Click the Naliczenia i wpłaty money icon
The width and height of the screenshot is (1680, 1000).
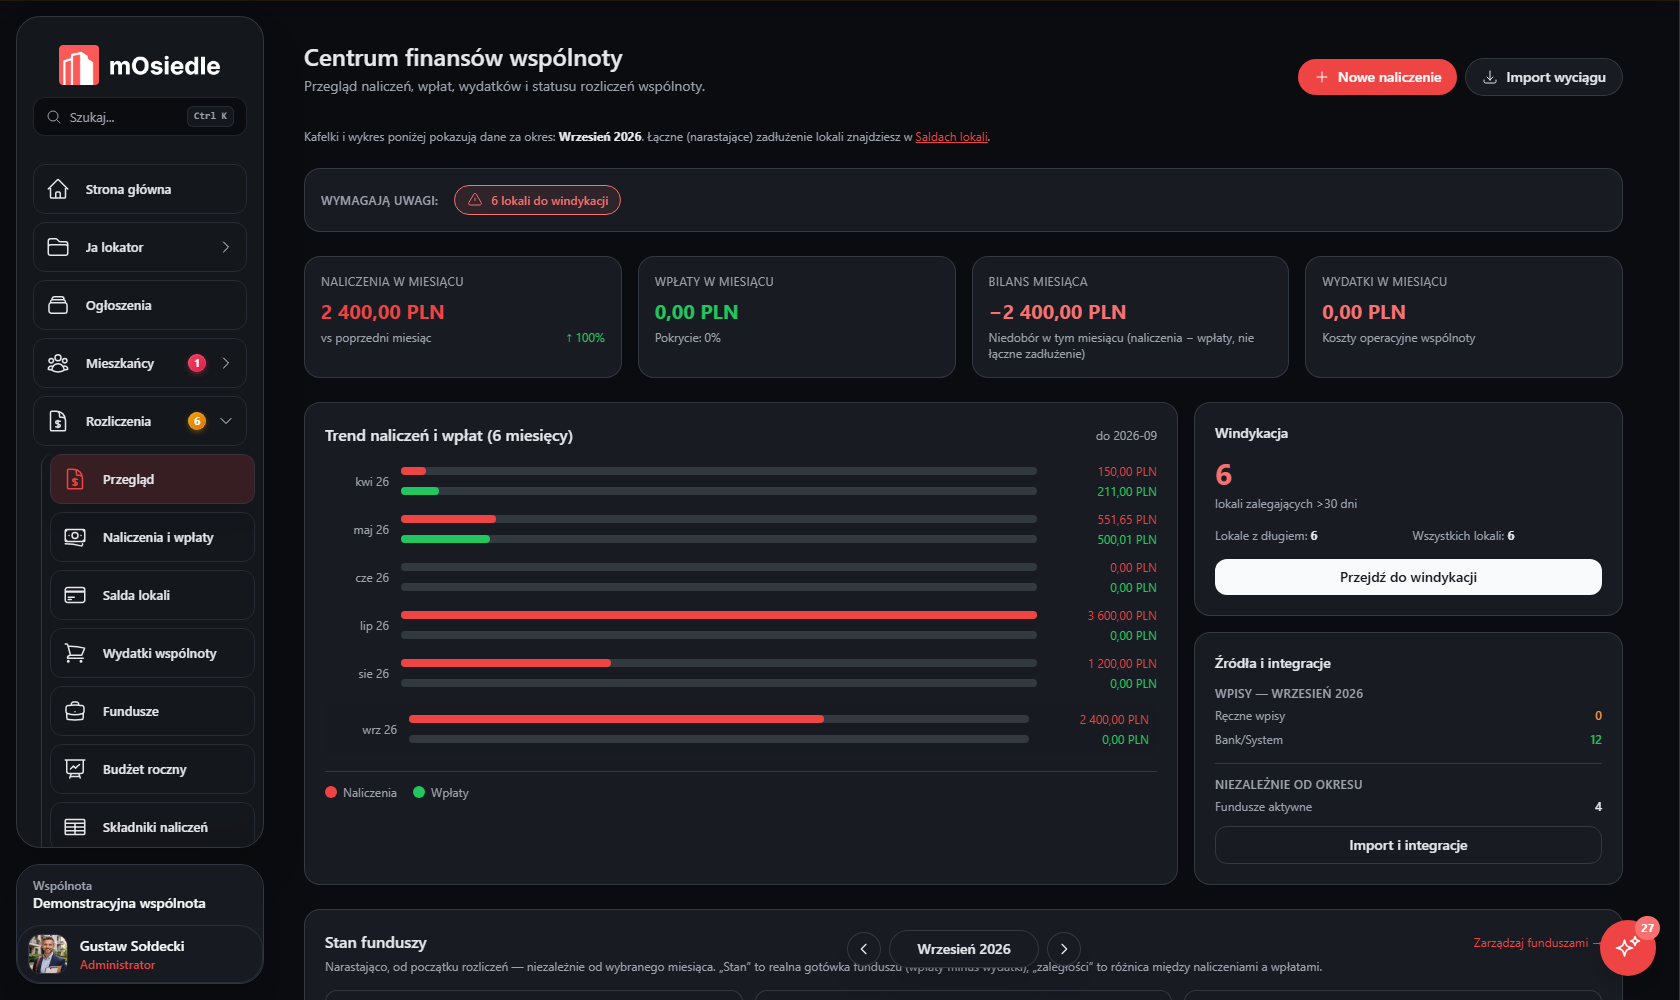75,537
